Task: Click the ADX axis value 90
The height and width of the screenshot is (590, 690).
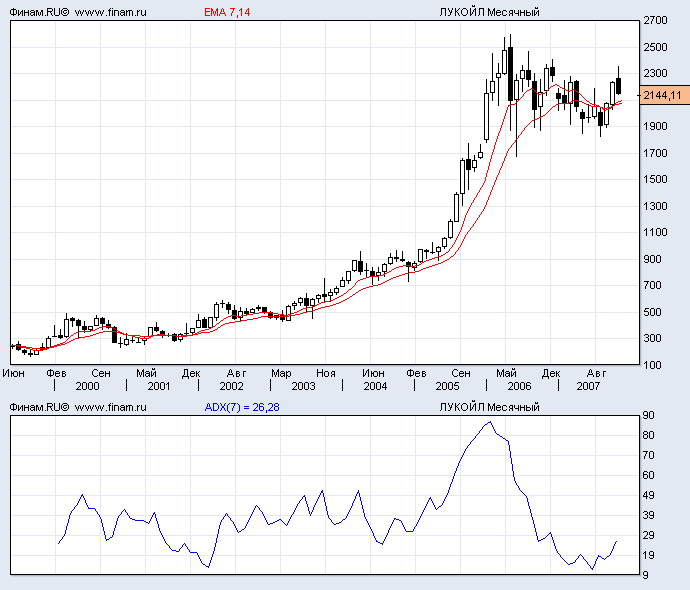Action: [x=649, y=415]
